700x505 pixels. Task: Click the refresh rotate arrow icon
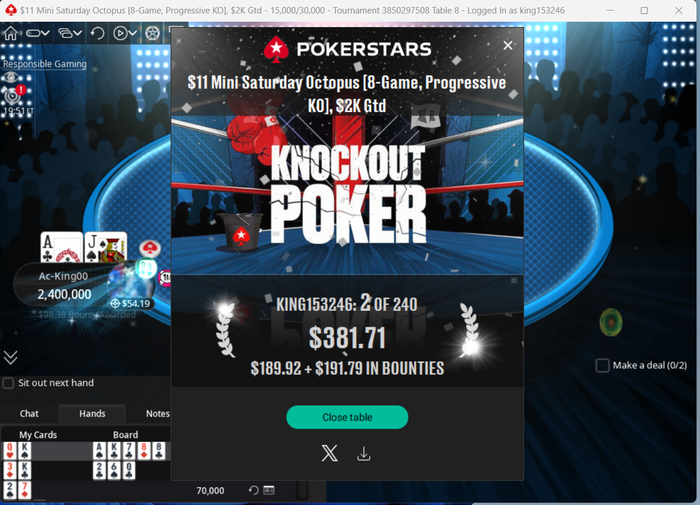(x=97, y=33)
